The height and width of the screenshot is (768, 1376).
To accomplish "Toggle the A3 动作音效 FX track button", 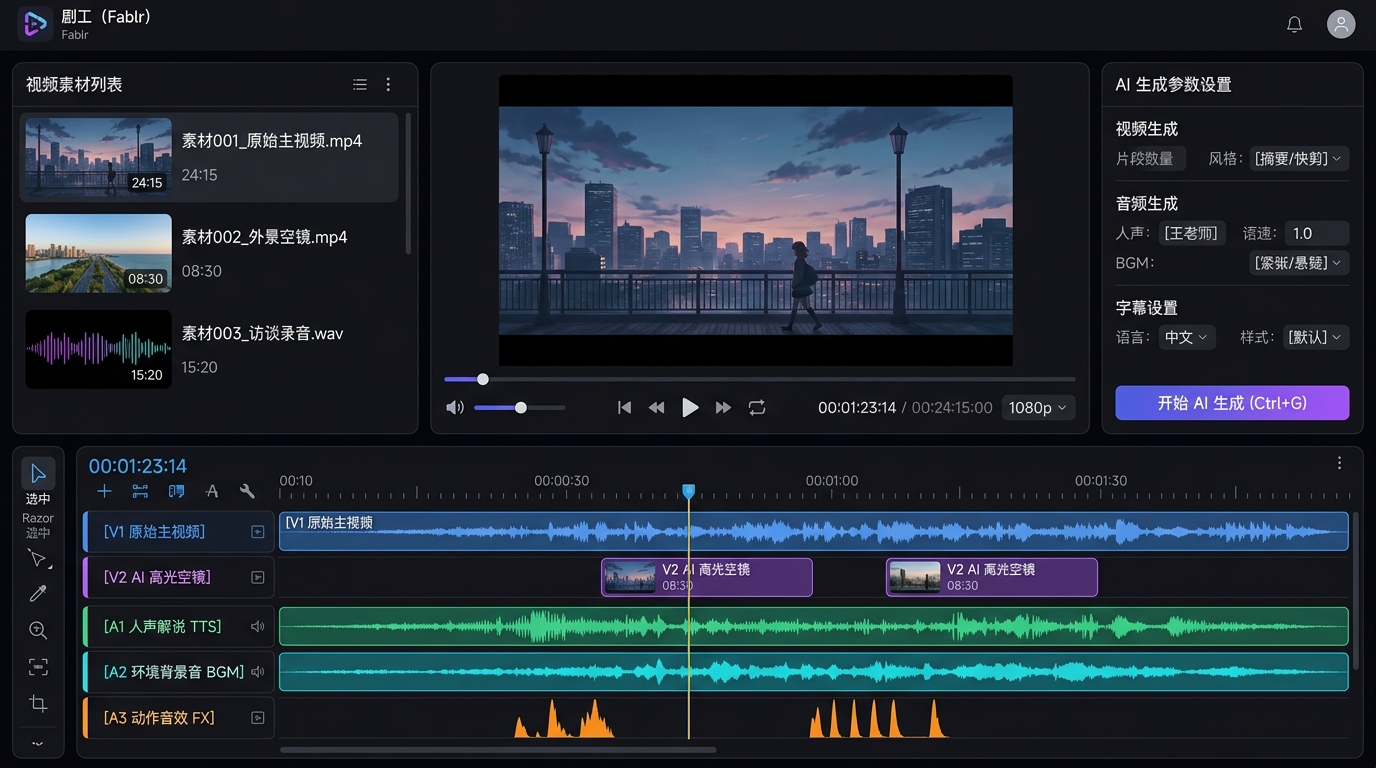I will 258,718.
